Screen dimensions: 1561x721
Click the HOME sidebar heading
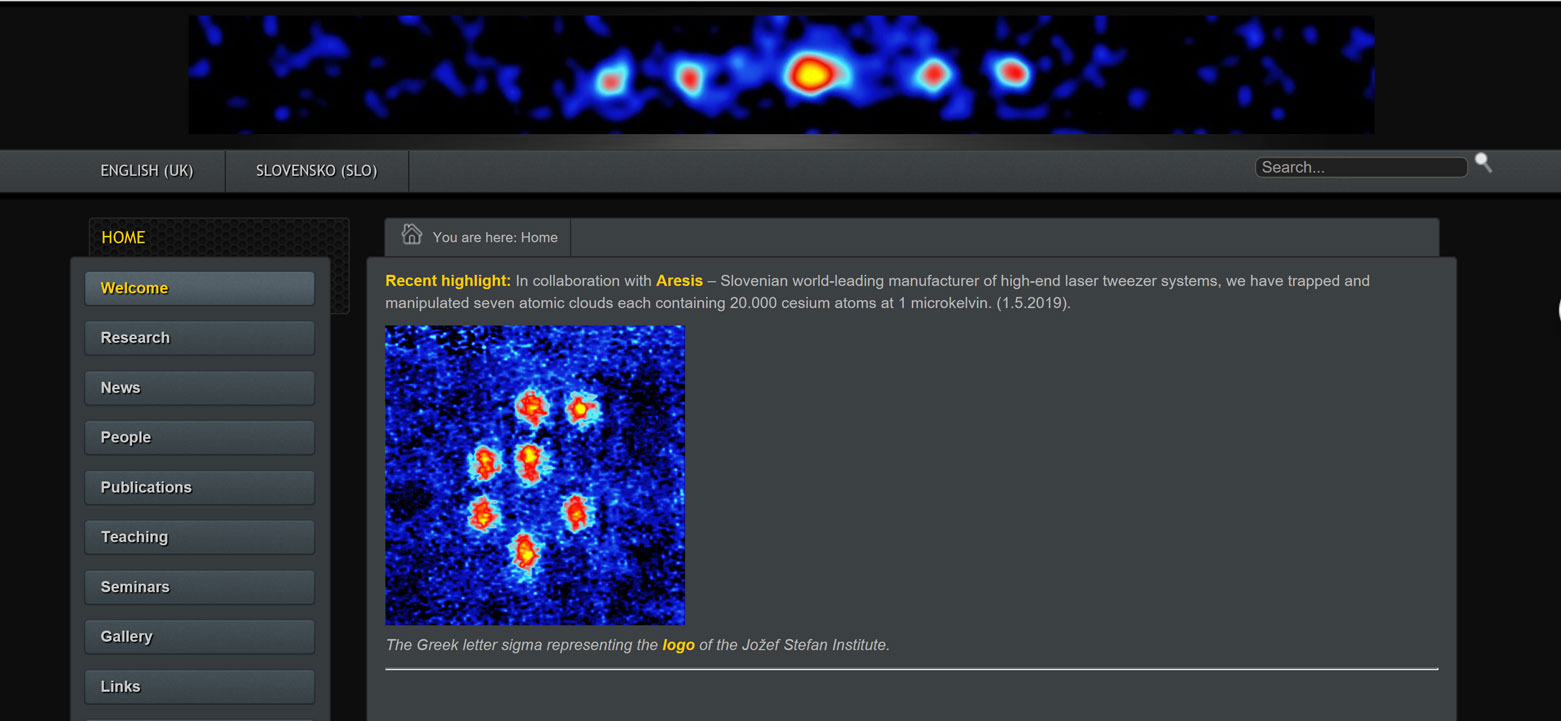pos(123,237)
